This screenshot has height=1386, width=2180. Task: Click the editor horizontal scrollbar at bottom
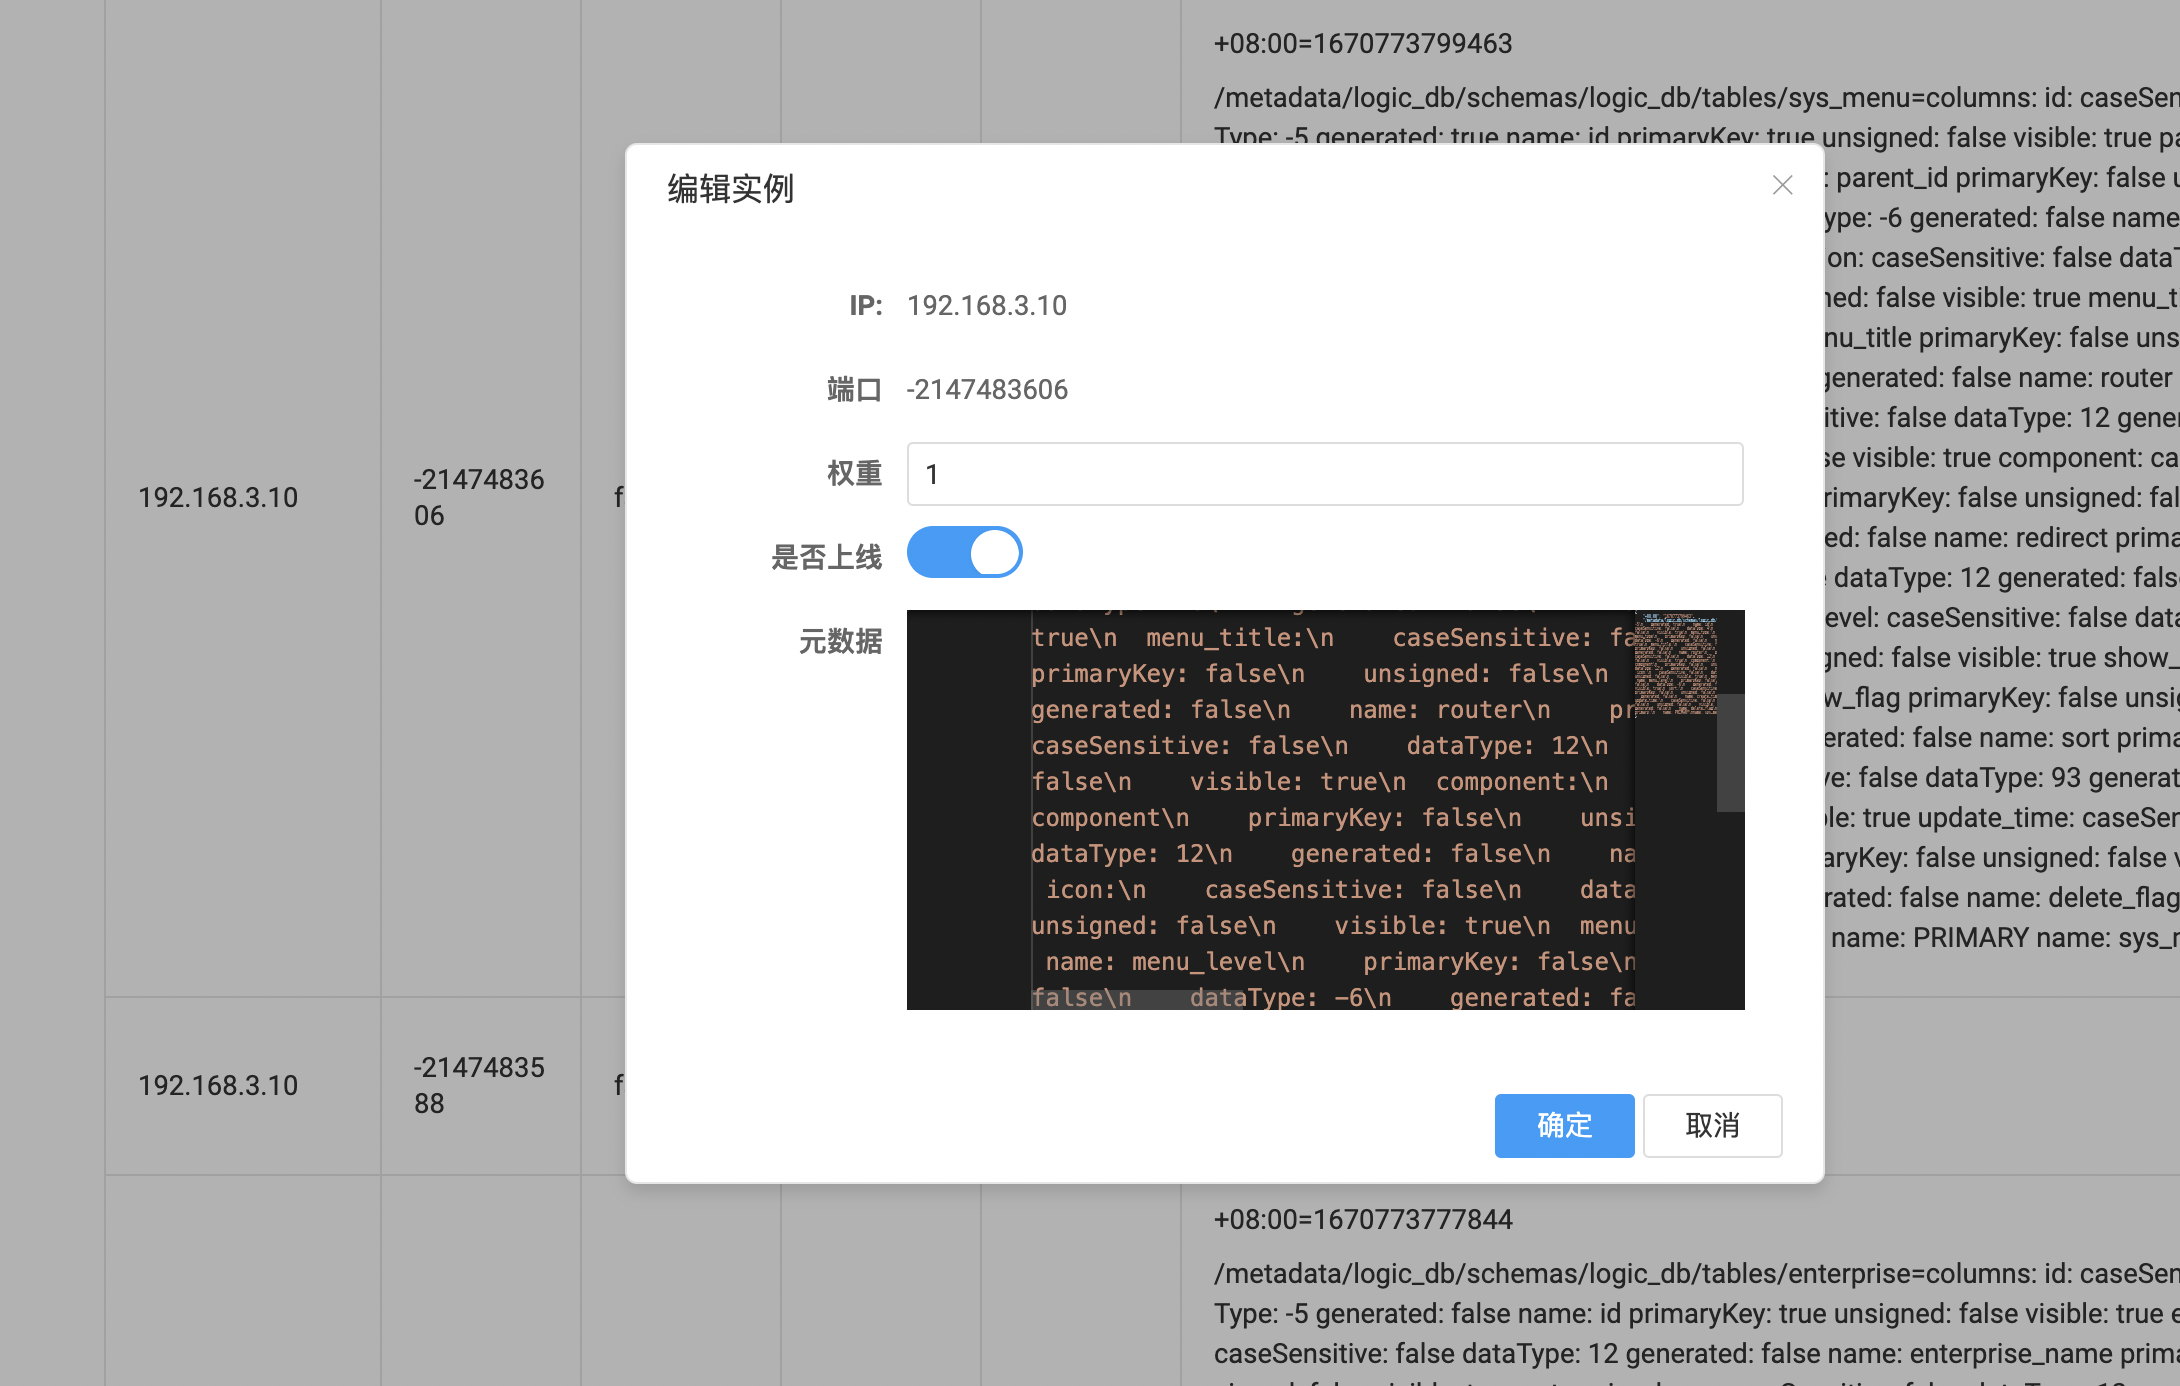[x=1137, y=999]
